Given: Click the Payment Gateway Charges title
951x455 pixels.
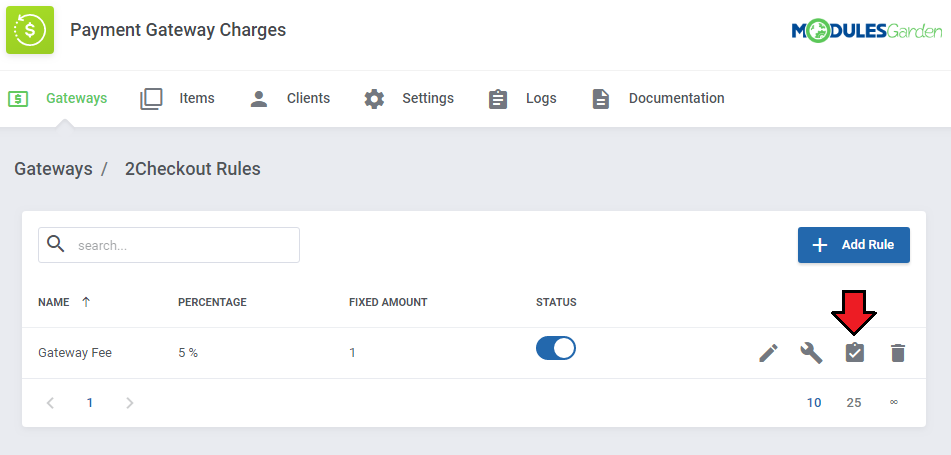Looking at the screenshot, I should (x=178, y=30).
